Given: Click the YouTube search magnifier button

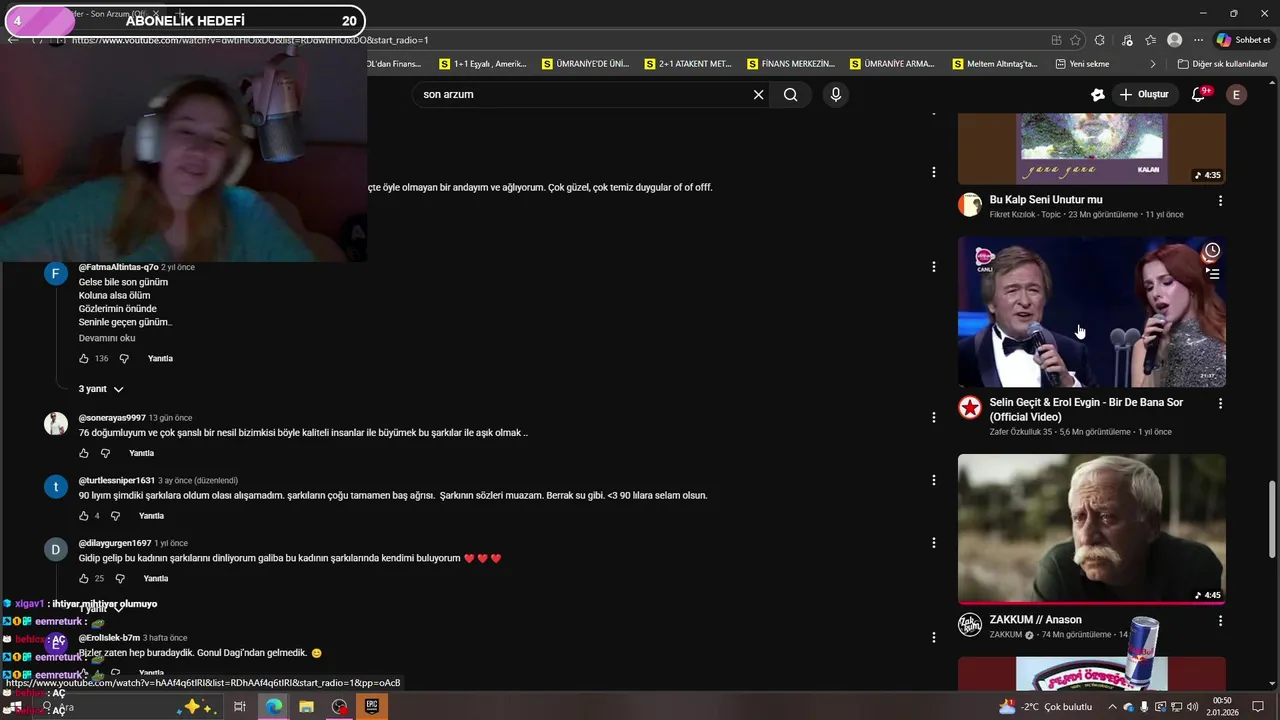Looking at the screenshot, I should [x=791, y=95].
